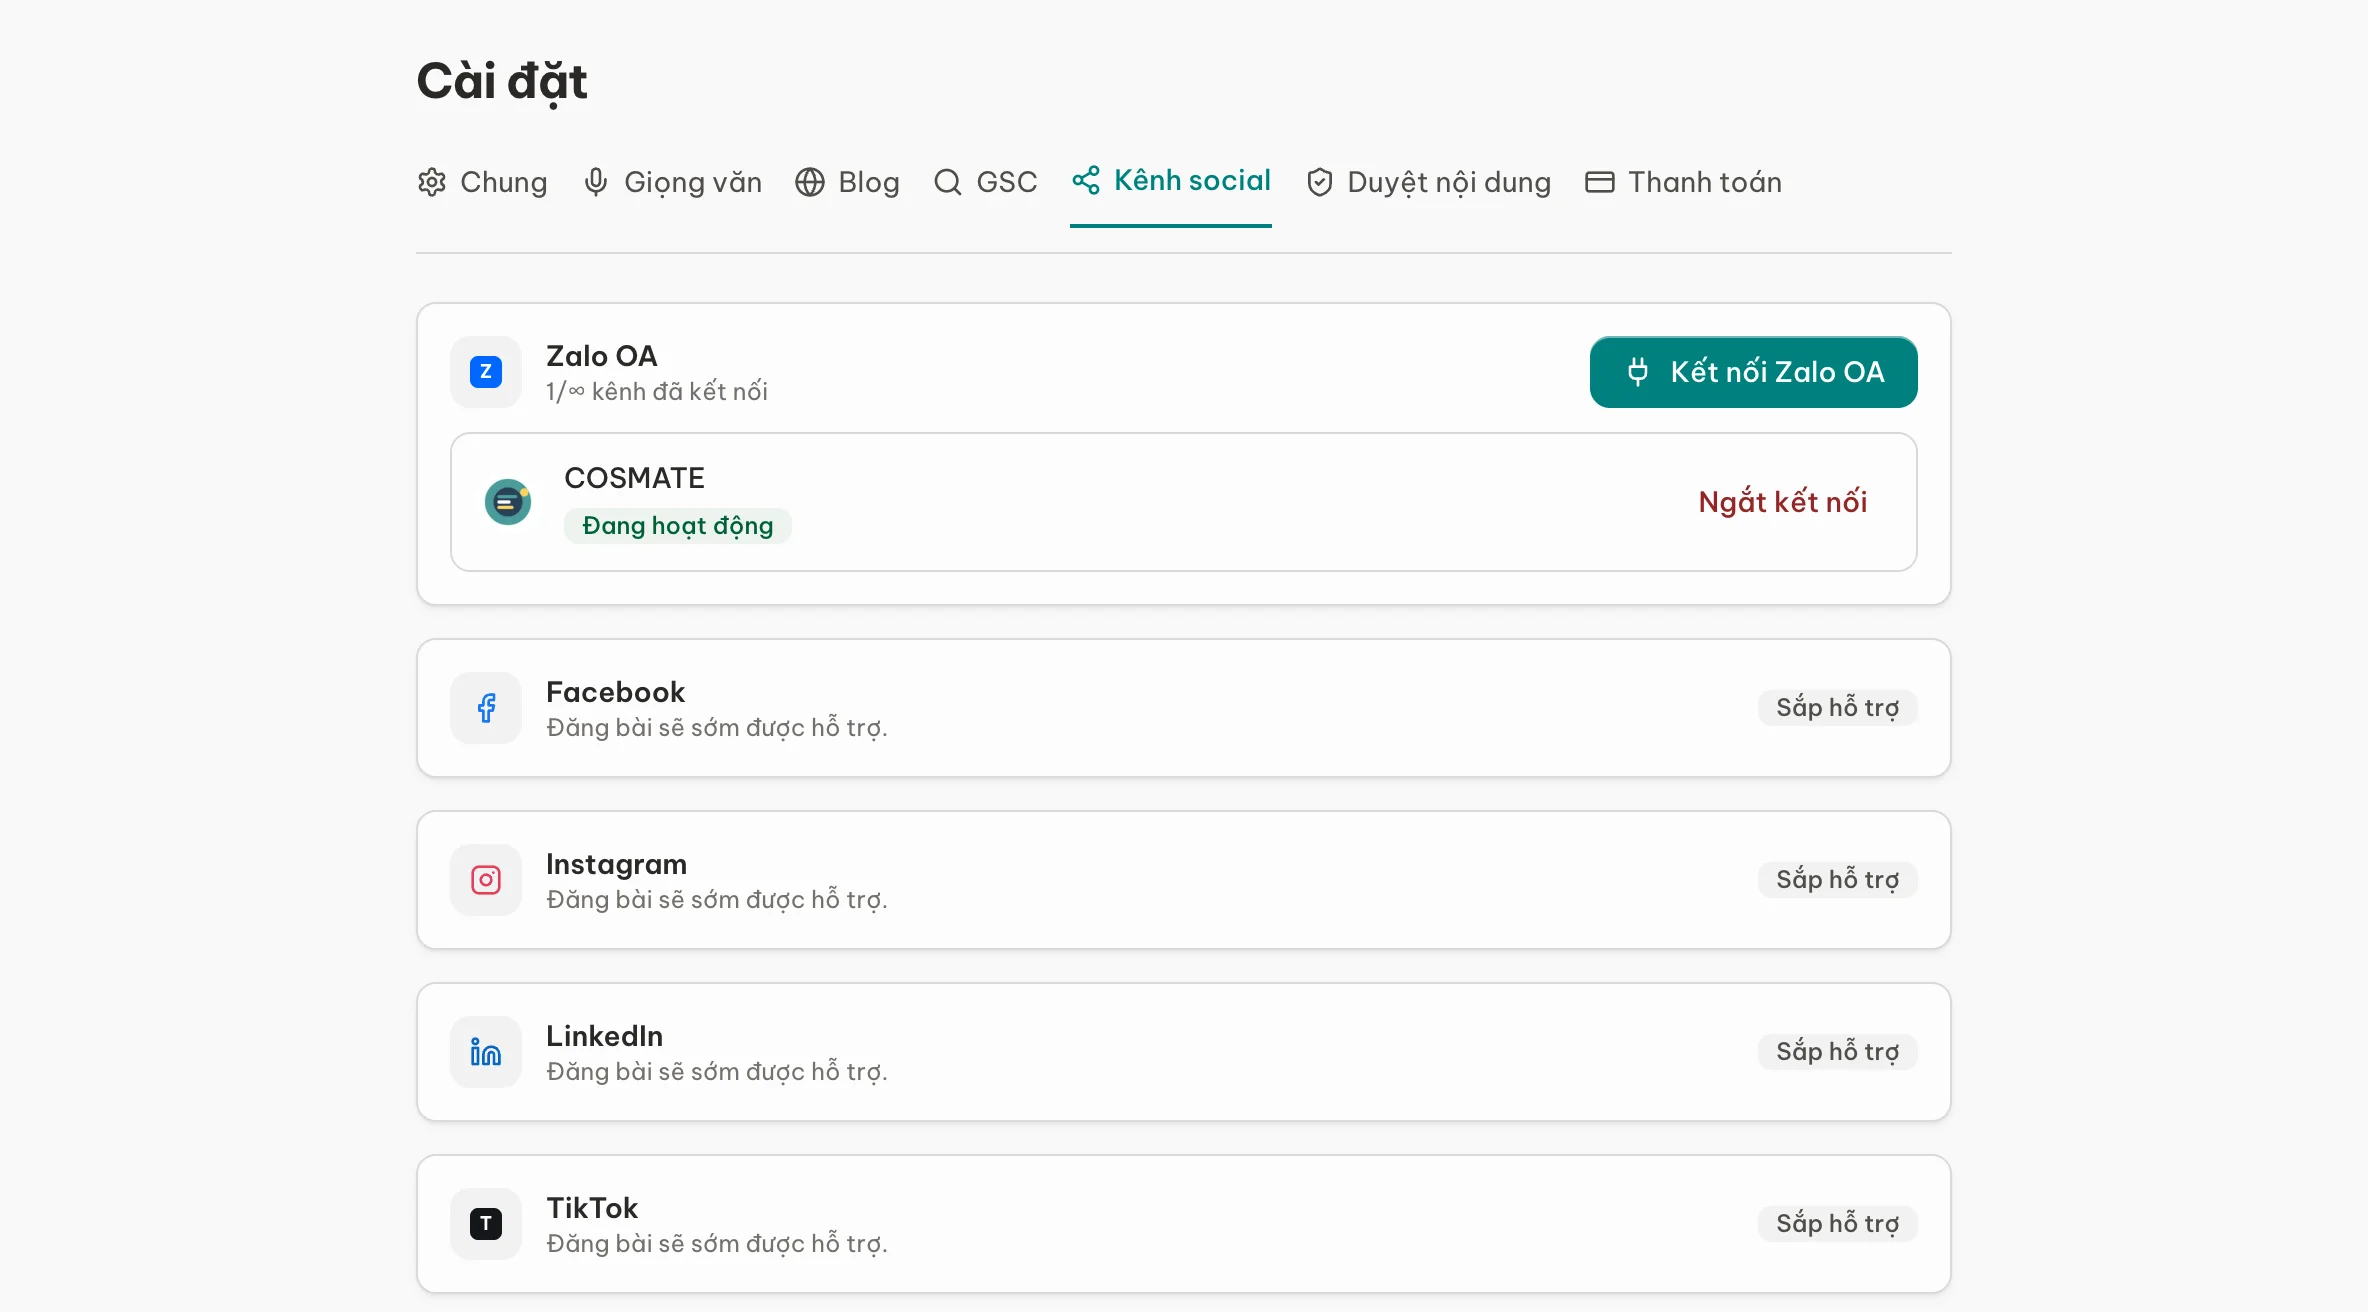Click the Instagram logo icon
This screenshot has width=2368, height=1312.
click(486, 880)
